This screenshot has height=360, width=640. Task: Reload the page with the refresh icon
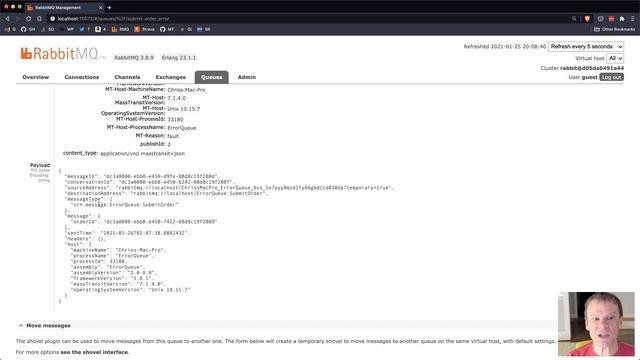pos(28,19)
